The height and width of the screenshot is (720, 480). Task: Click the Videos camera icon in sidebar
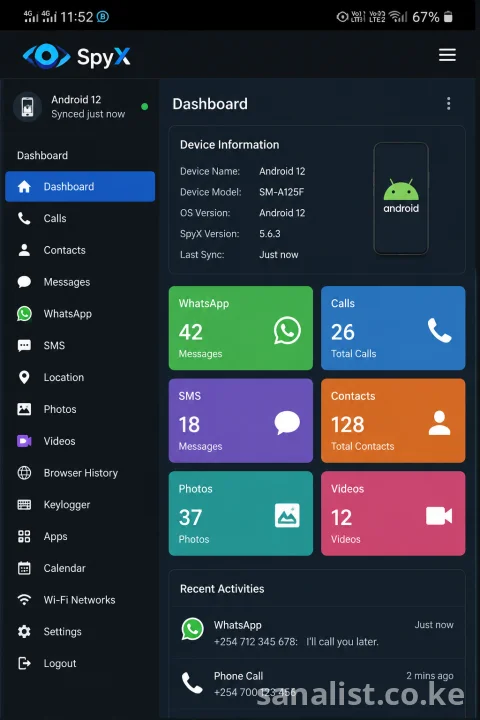[x=24, y=441]
